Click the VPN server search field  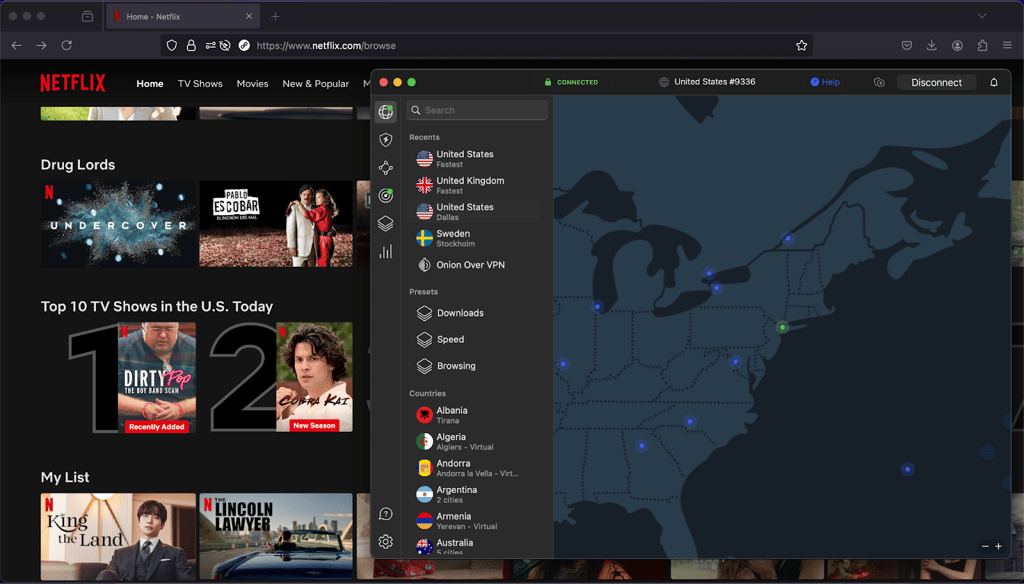(x=477, y=110)
